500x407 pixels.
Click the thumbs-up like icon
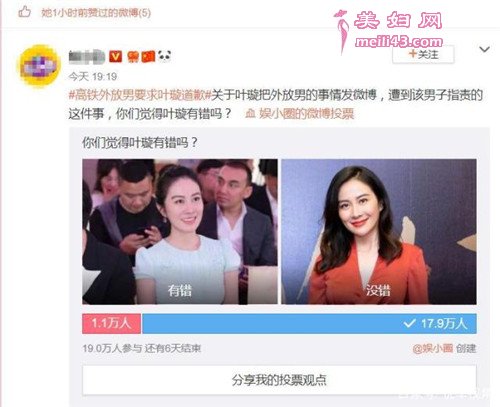point(24,12)
